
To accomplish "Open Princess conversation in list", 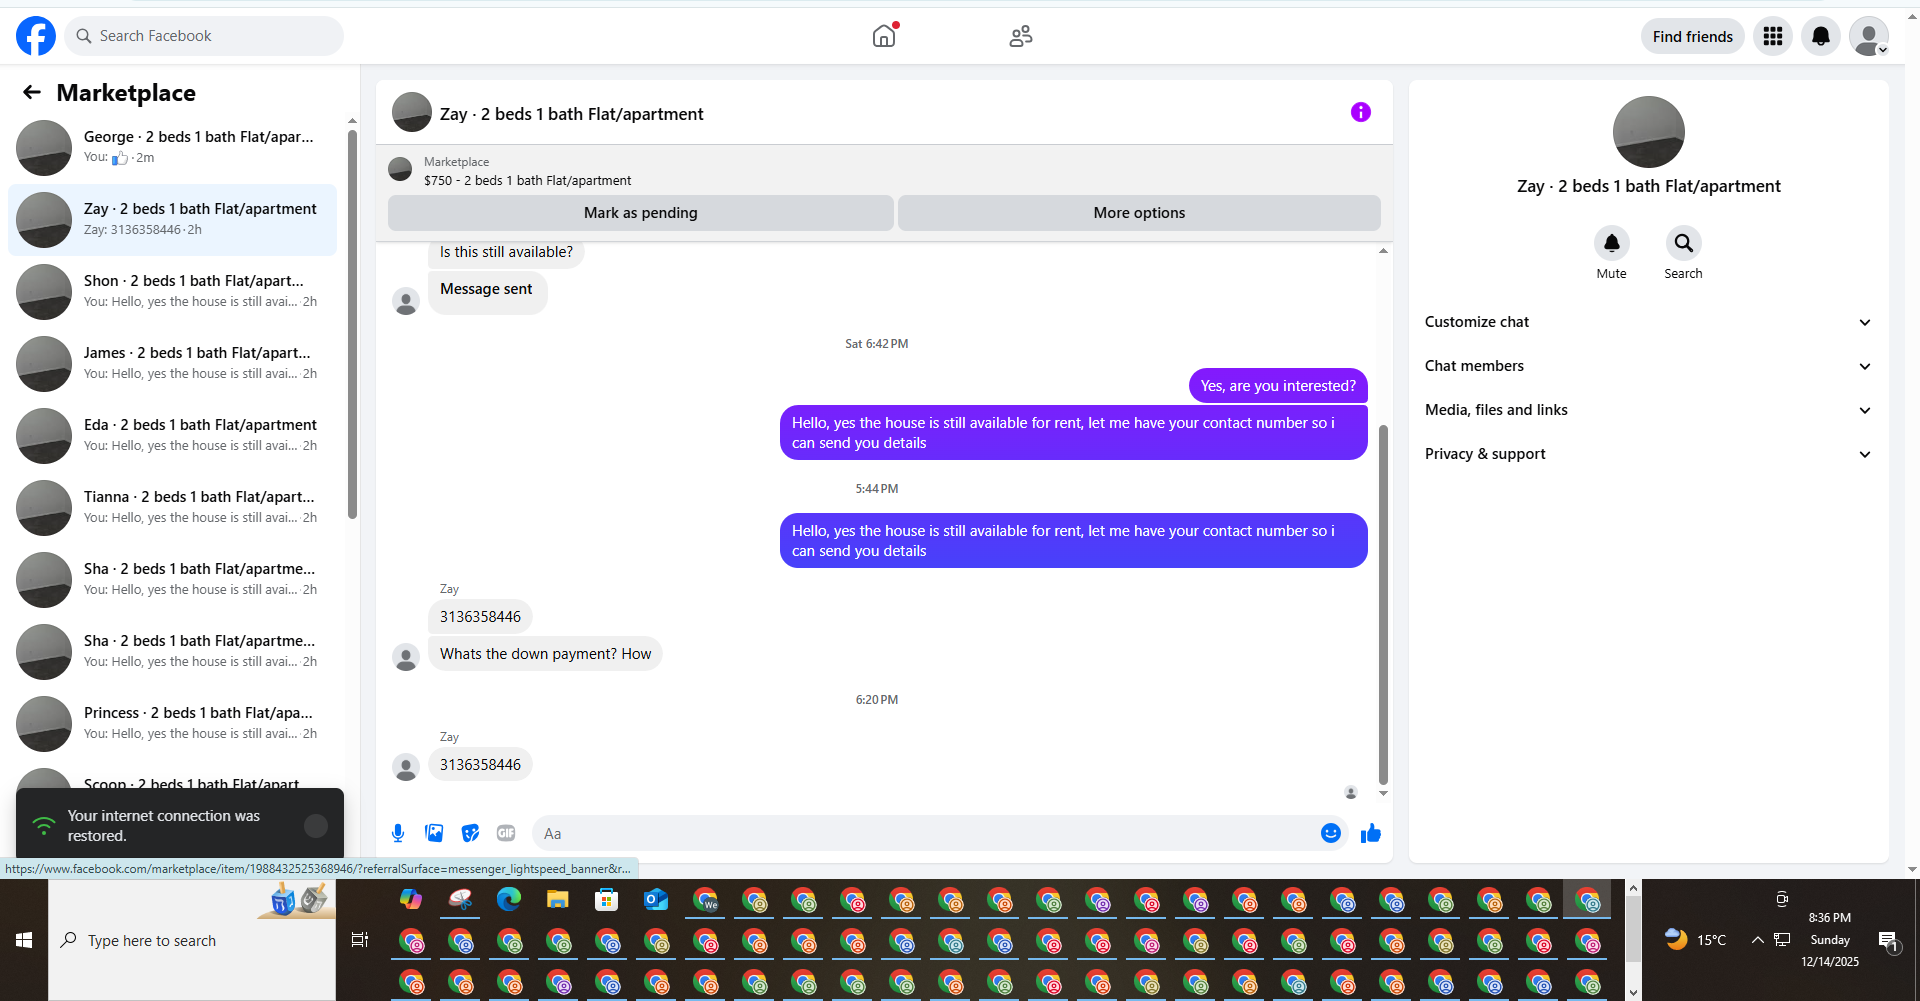I will tap(172, 723).
